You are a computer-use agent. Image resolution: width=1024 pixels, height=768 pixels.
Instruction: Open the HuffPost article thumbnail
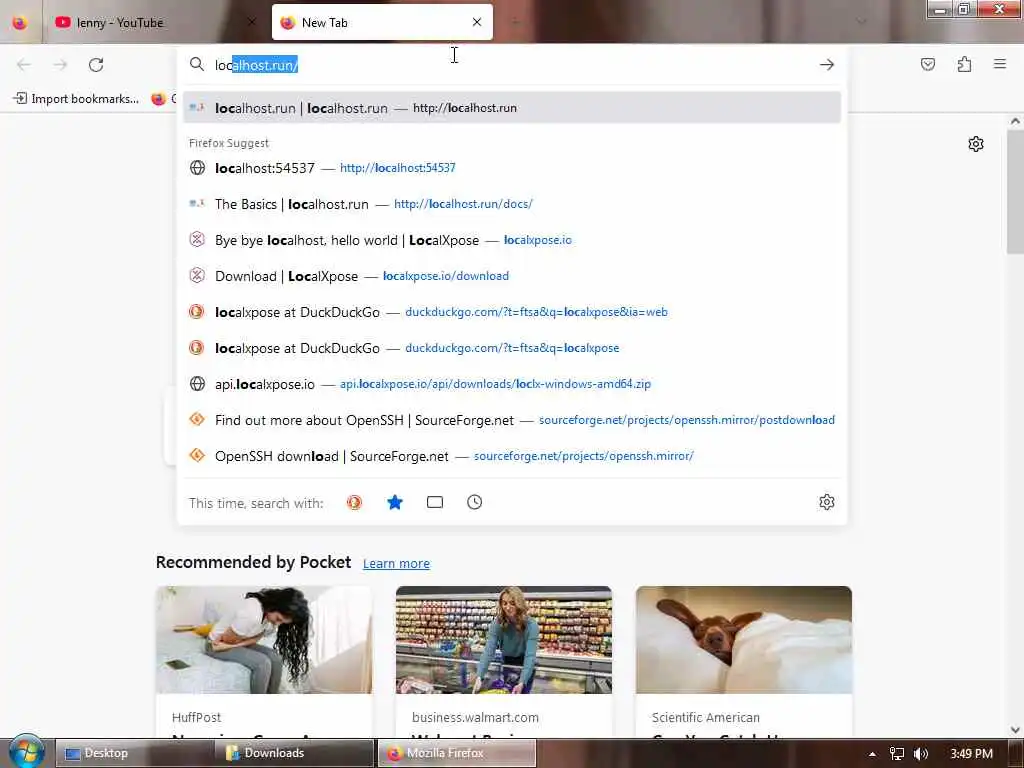click(264, 640)
